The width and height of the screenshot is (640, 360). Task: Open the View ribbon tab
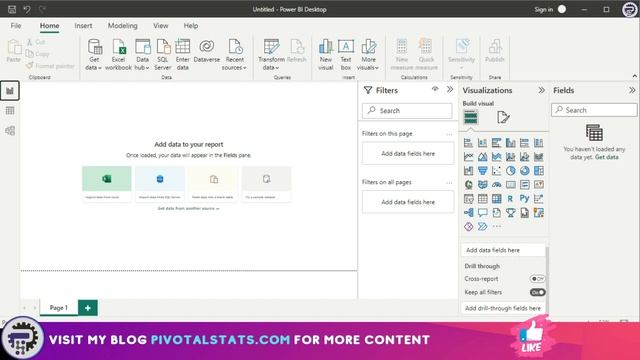point(161,26)
